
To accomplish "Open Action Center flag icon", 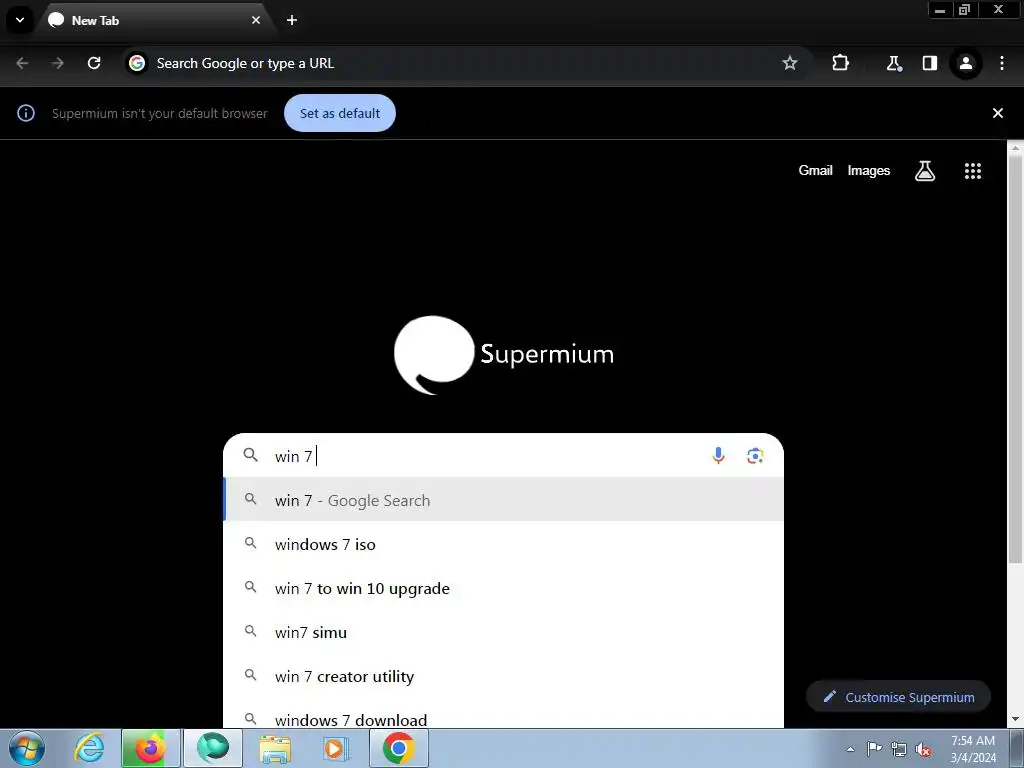I will 874,749.
